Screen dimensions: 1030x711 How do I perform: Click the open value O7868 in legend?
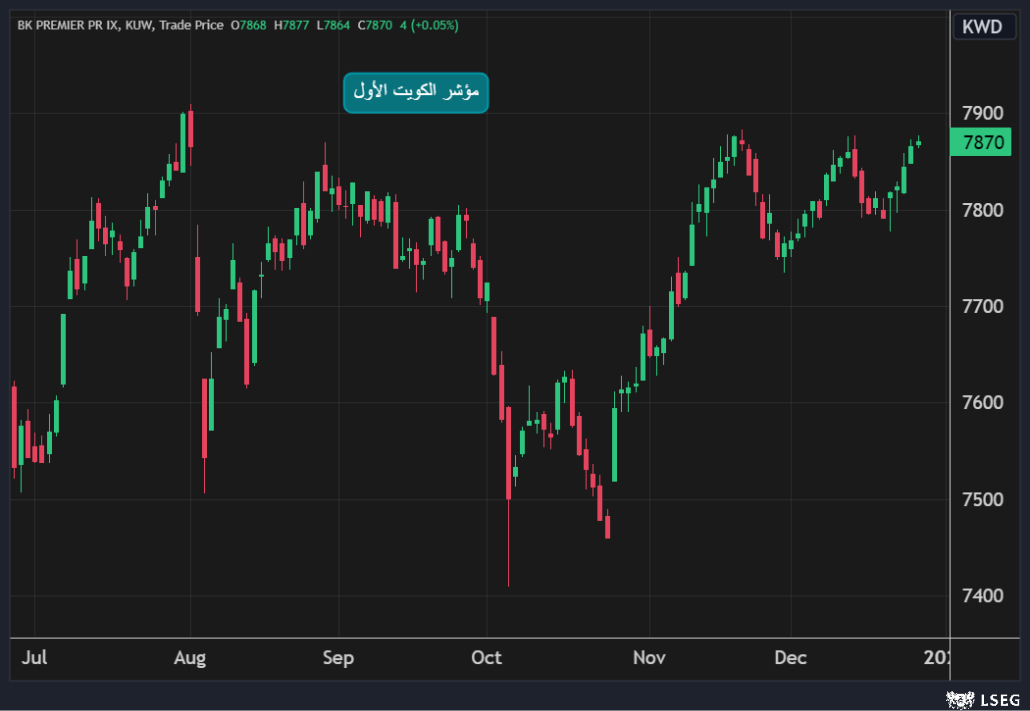[x=249, y=25]
